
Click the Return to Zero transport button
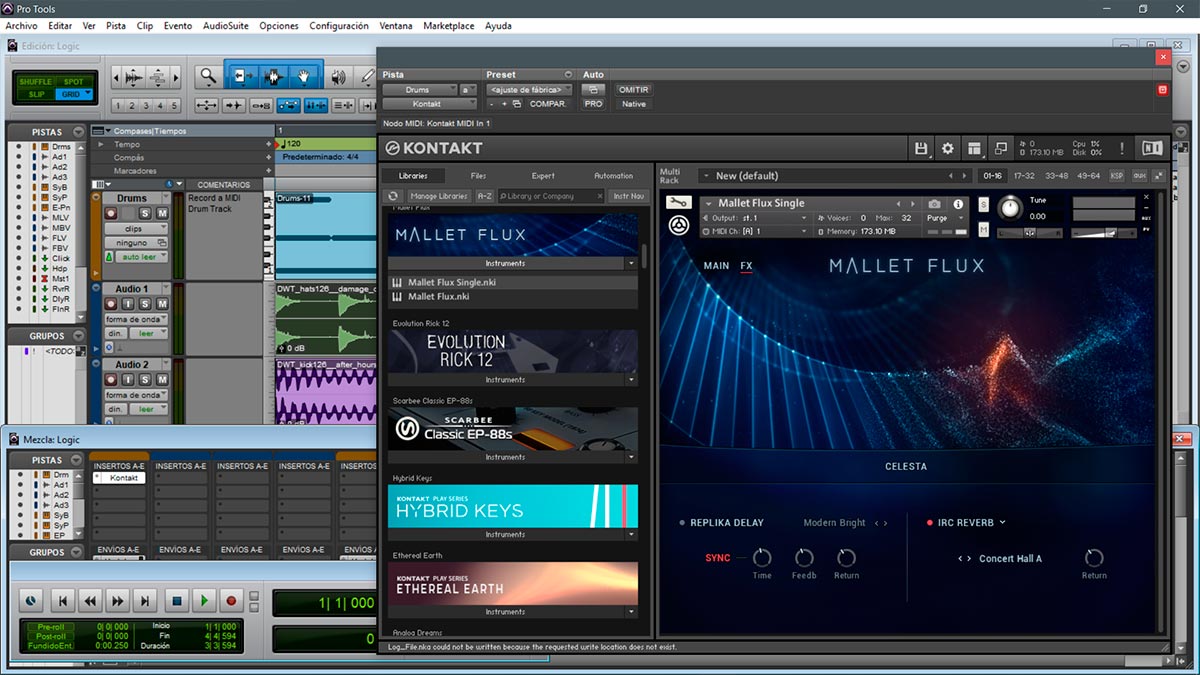pos(62,601)
